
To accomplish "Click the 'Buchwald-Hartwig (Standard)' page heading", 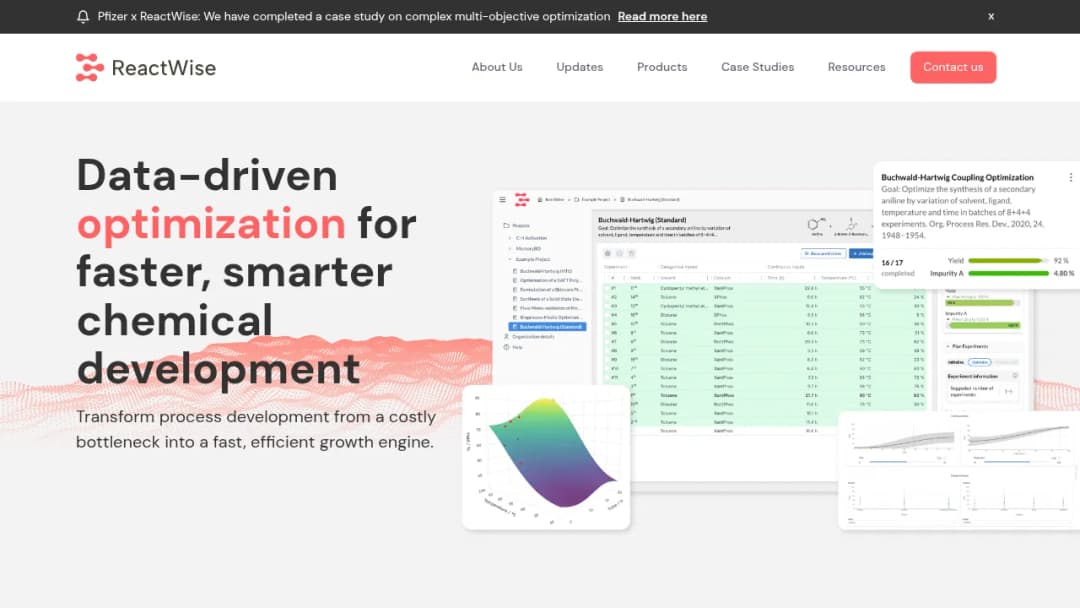I will click(x=642, y=220).
